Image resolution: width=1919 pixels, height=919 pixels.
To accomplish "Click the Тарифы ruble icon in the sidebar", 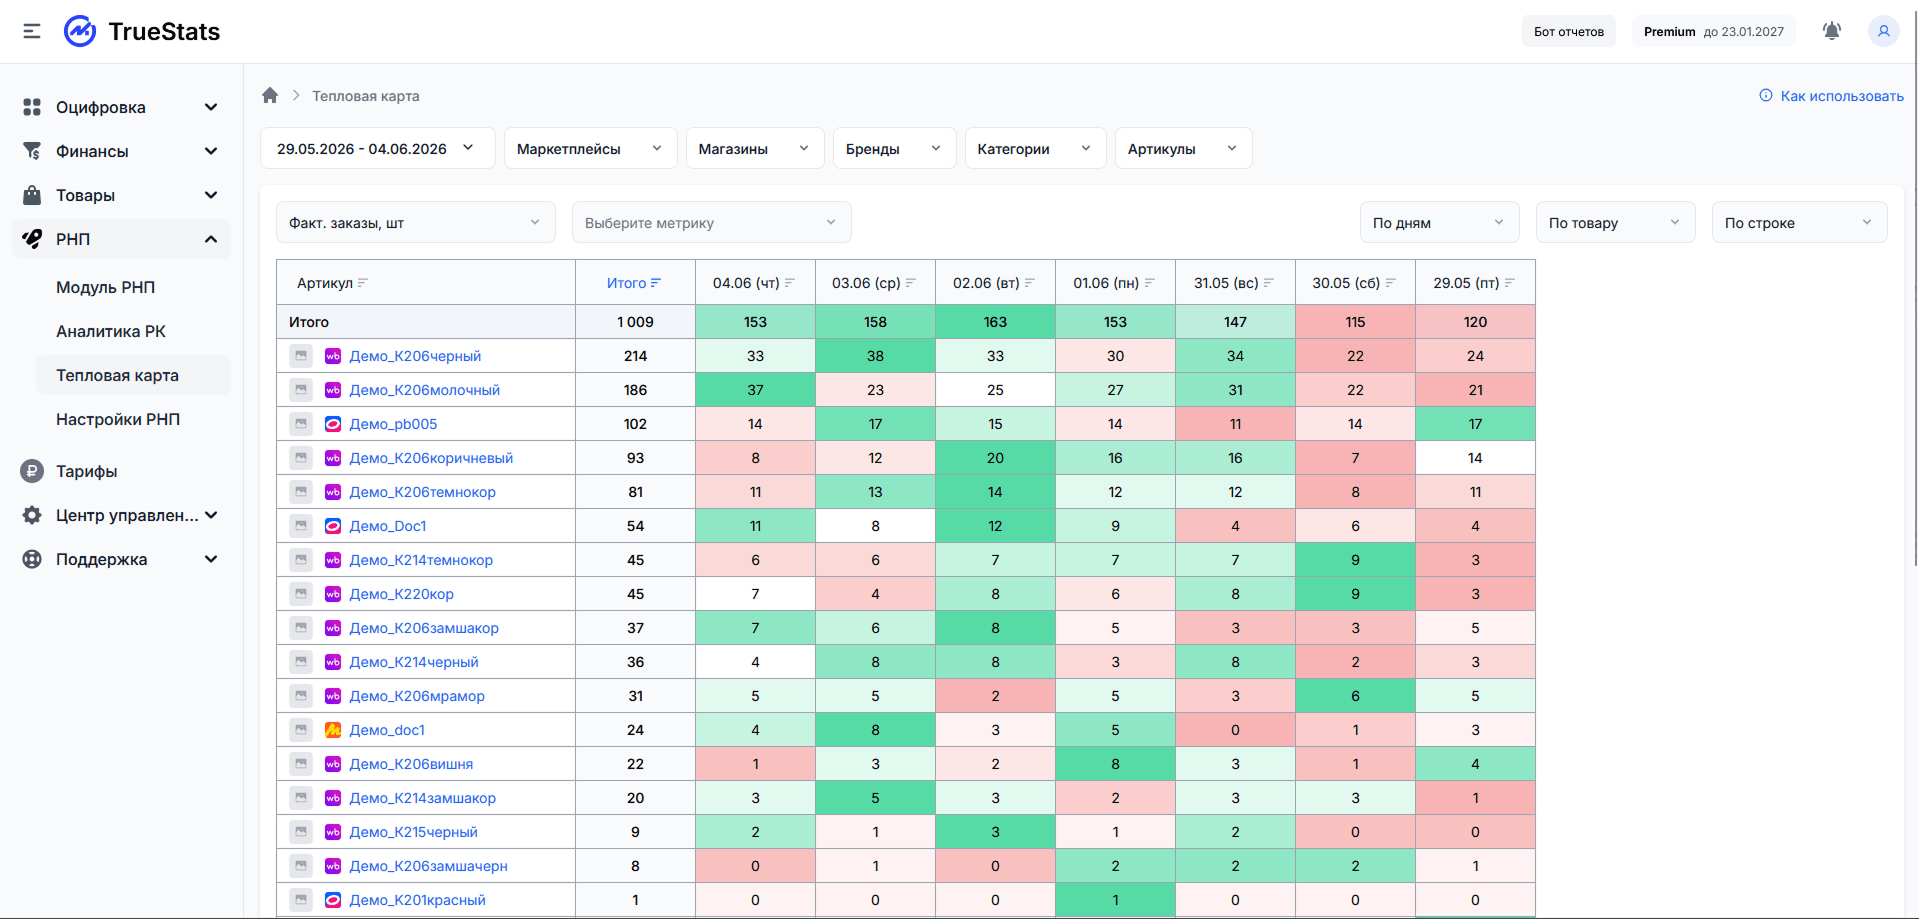I will (32, 471).
